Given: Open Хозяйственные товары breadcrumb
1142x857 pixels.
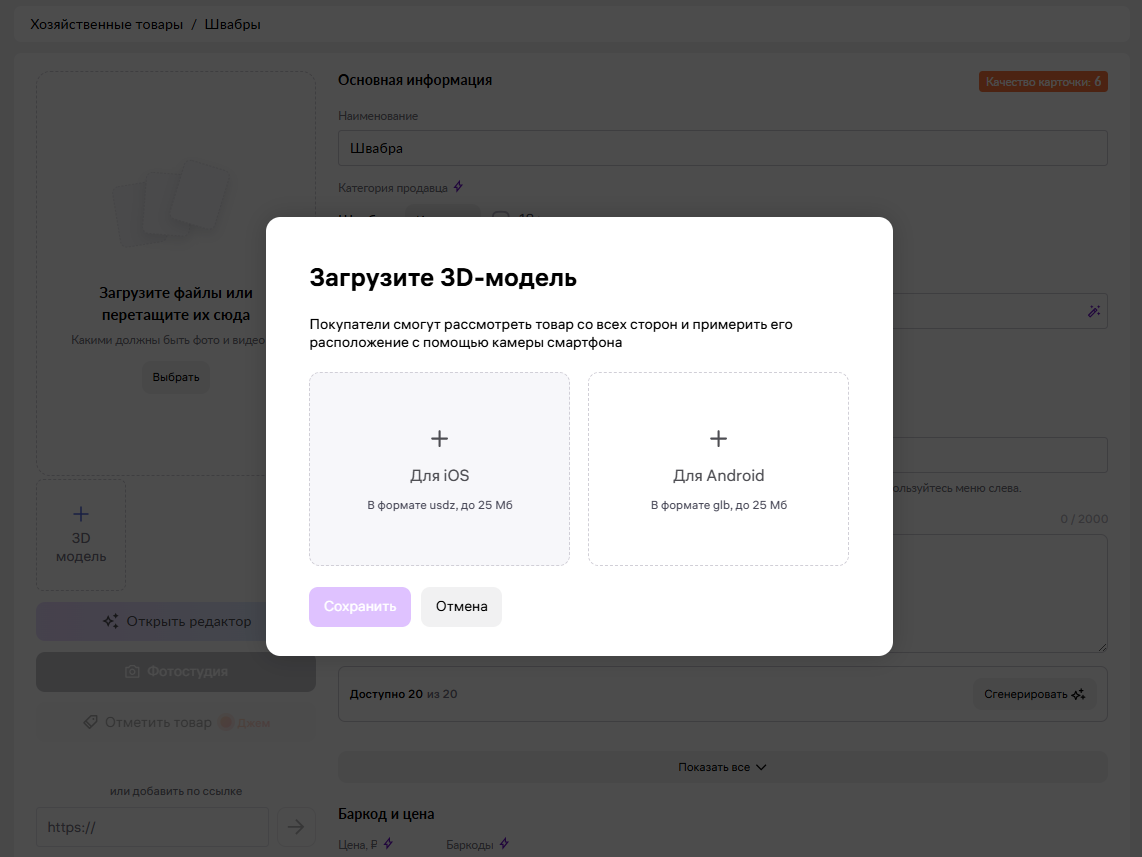Looking at the screenshot, I should (x=106, y=24).
